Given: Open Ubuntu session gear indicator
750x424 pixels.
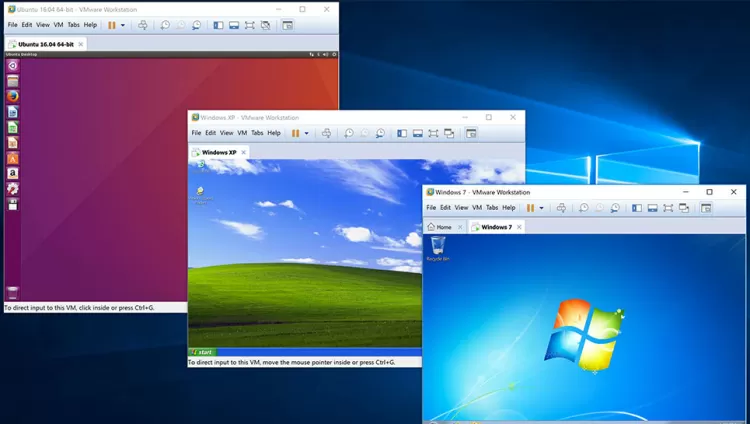Looking at the screenshot, I should point(334,55).
